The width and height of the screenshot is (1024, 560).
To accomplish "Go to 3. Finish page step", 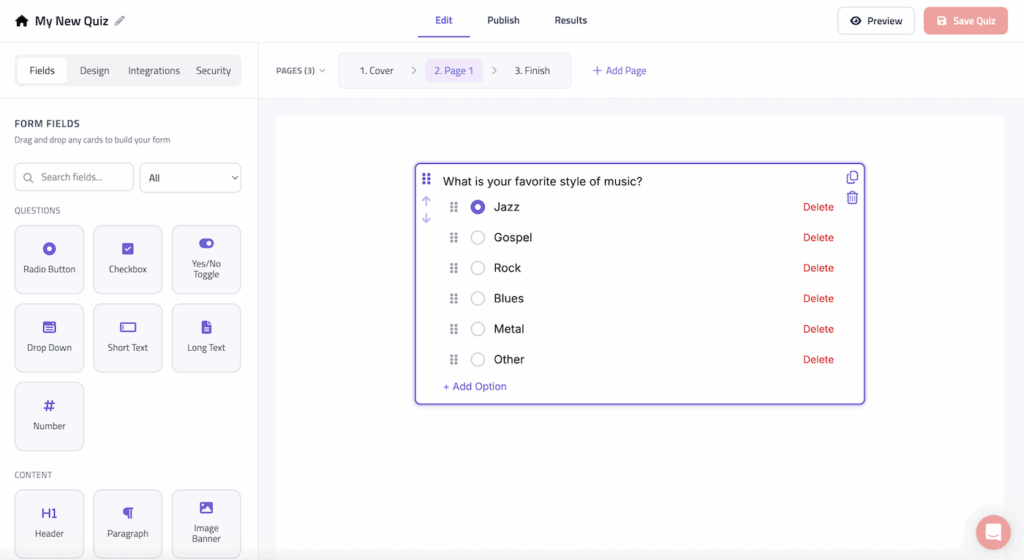I will click(532, 71).
